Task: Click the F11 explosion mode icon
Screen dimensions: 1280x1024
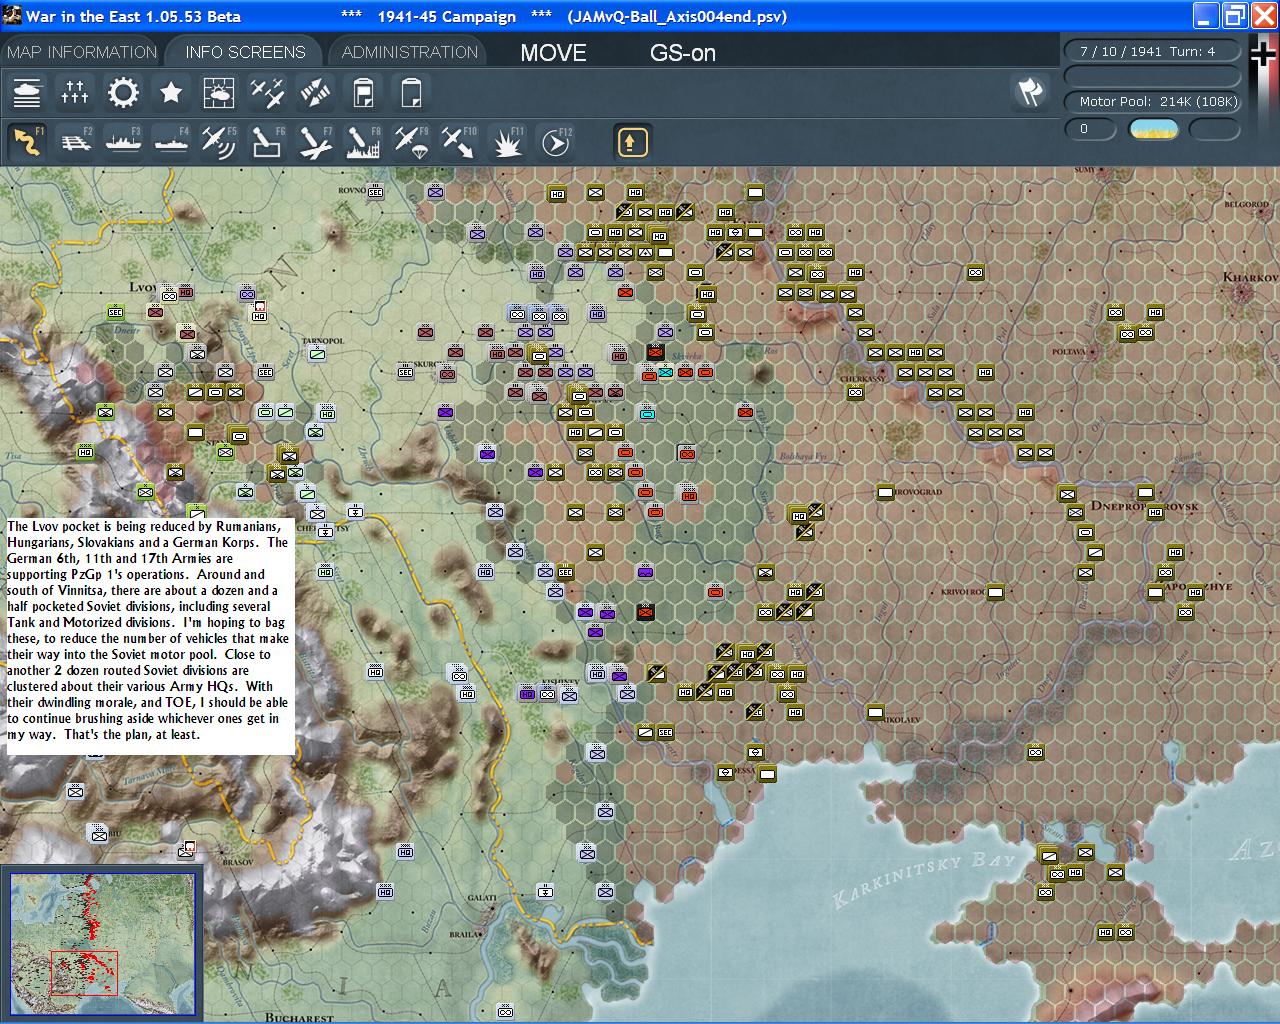Action: point(507,142)
